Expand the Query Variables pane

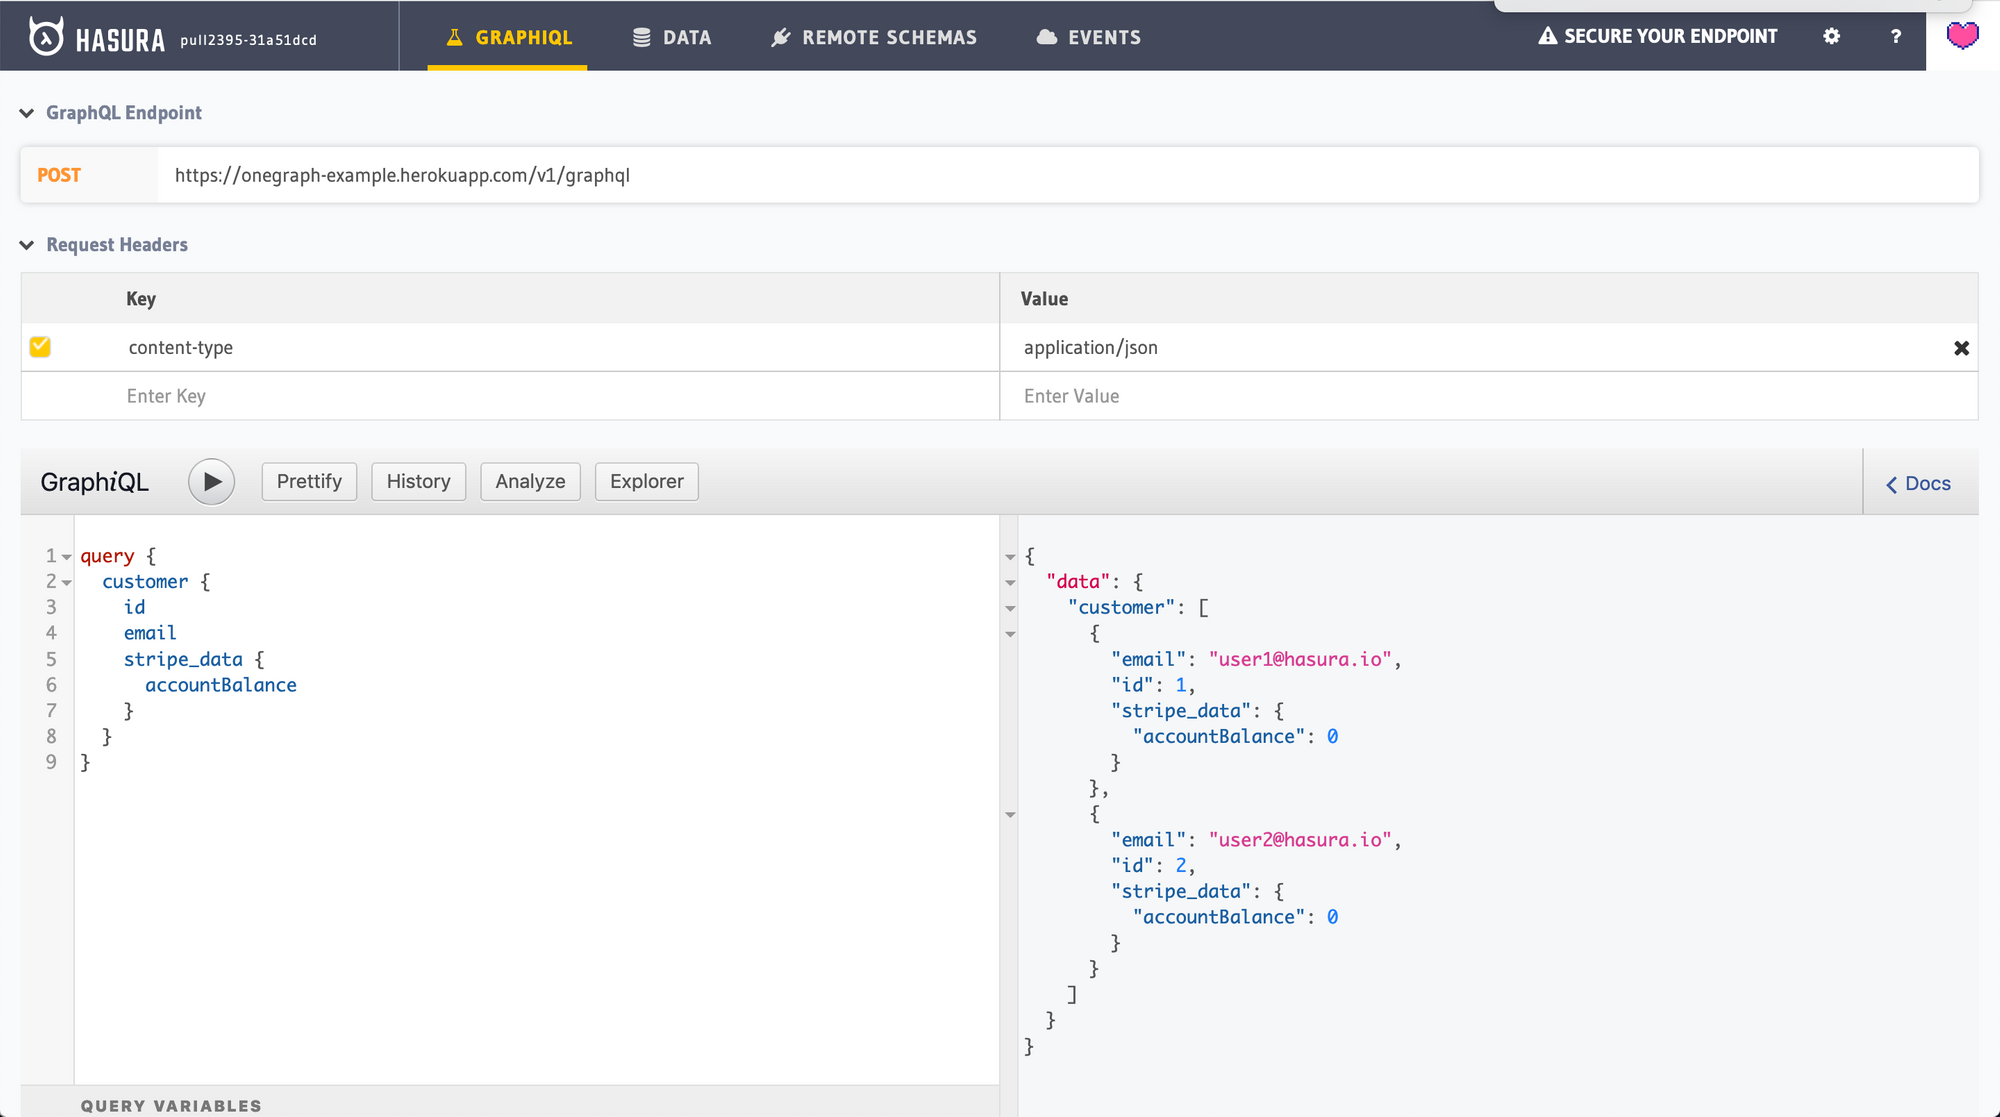tap(510, 1104)
